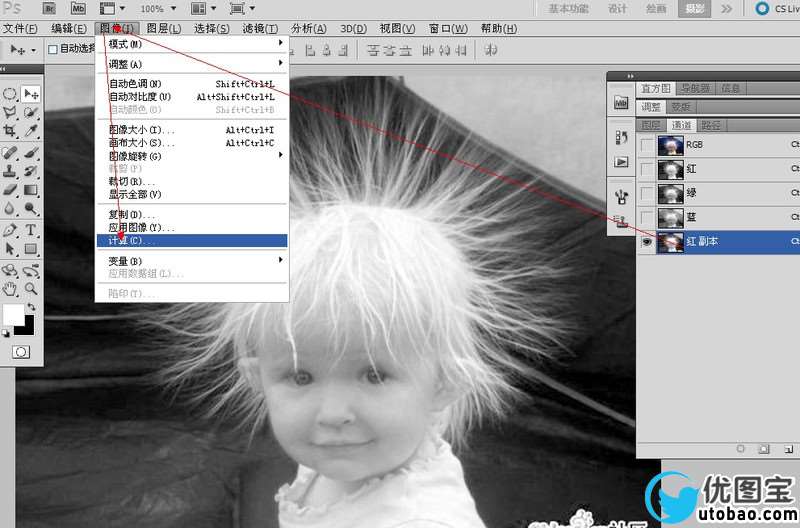Enable Auto-Select checkbox in options bar

point(53,49)
